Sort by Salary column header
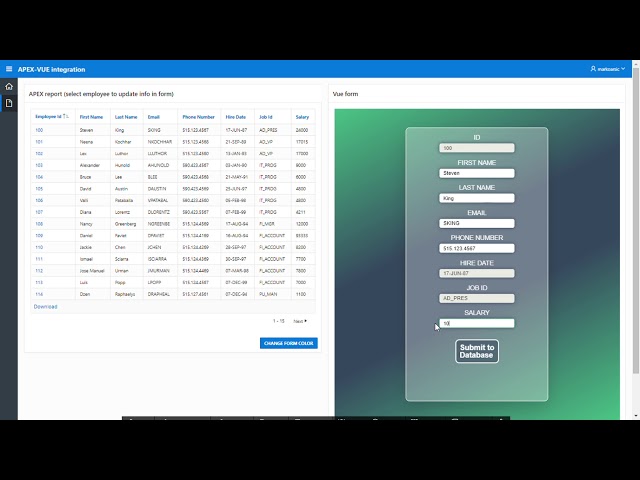This screenshot has height=480, width=640. click(x=302, y=117)
